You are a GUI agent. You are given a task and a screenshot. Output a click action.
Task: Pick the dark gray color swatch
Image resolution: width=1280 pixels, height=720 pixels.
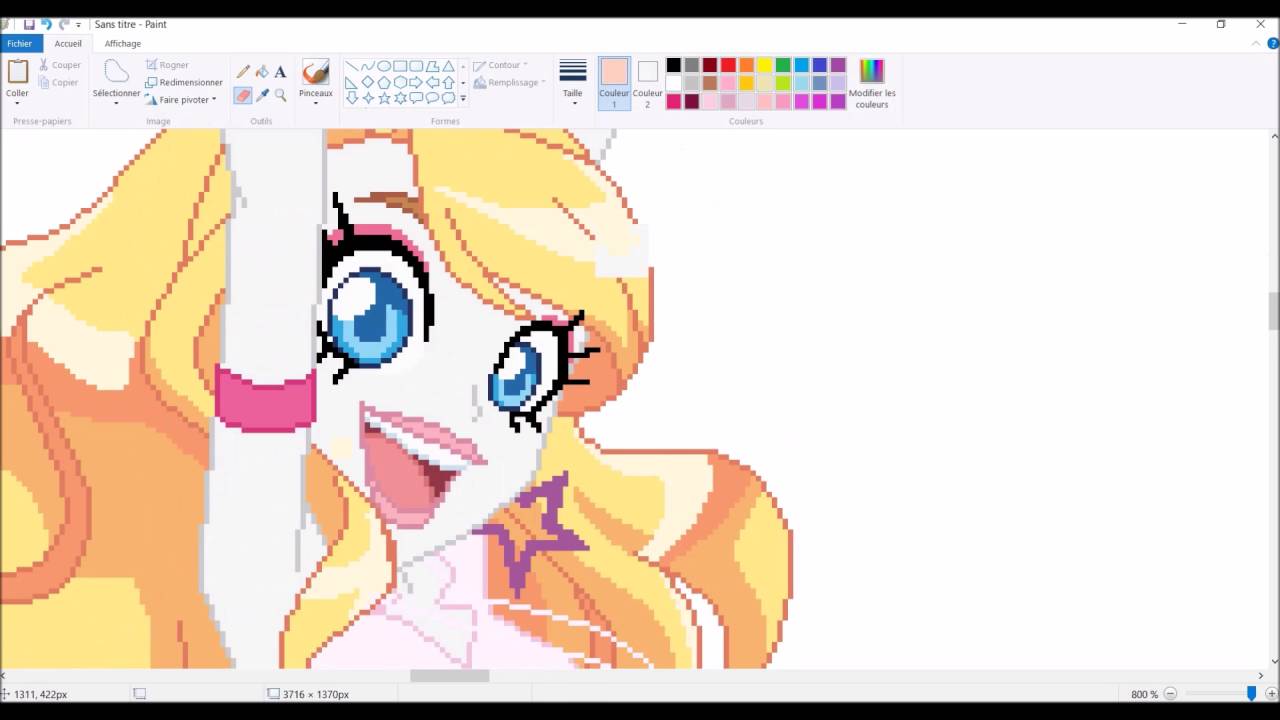[691, 65]
